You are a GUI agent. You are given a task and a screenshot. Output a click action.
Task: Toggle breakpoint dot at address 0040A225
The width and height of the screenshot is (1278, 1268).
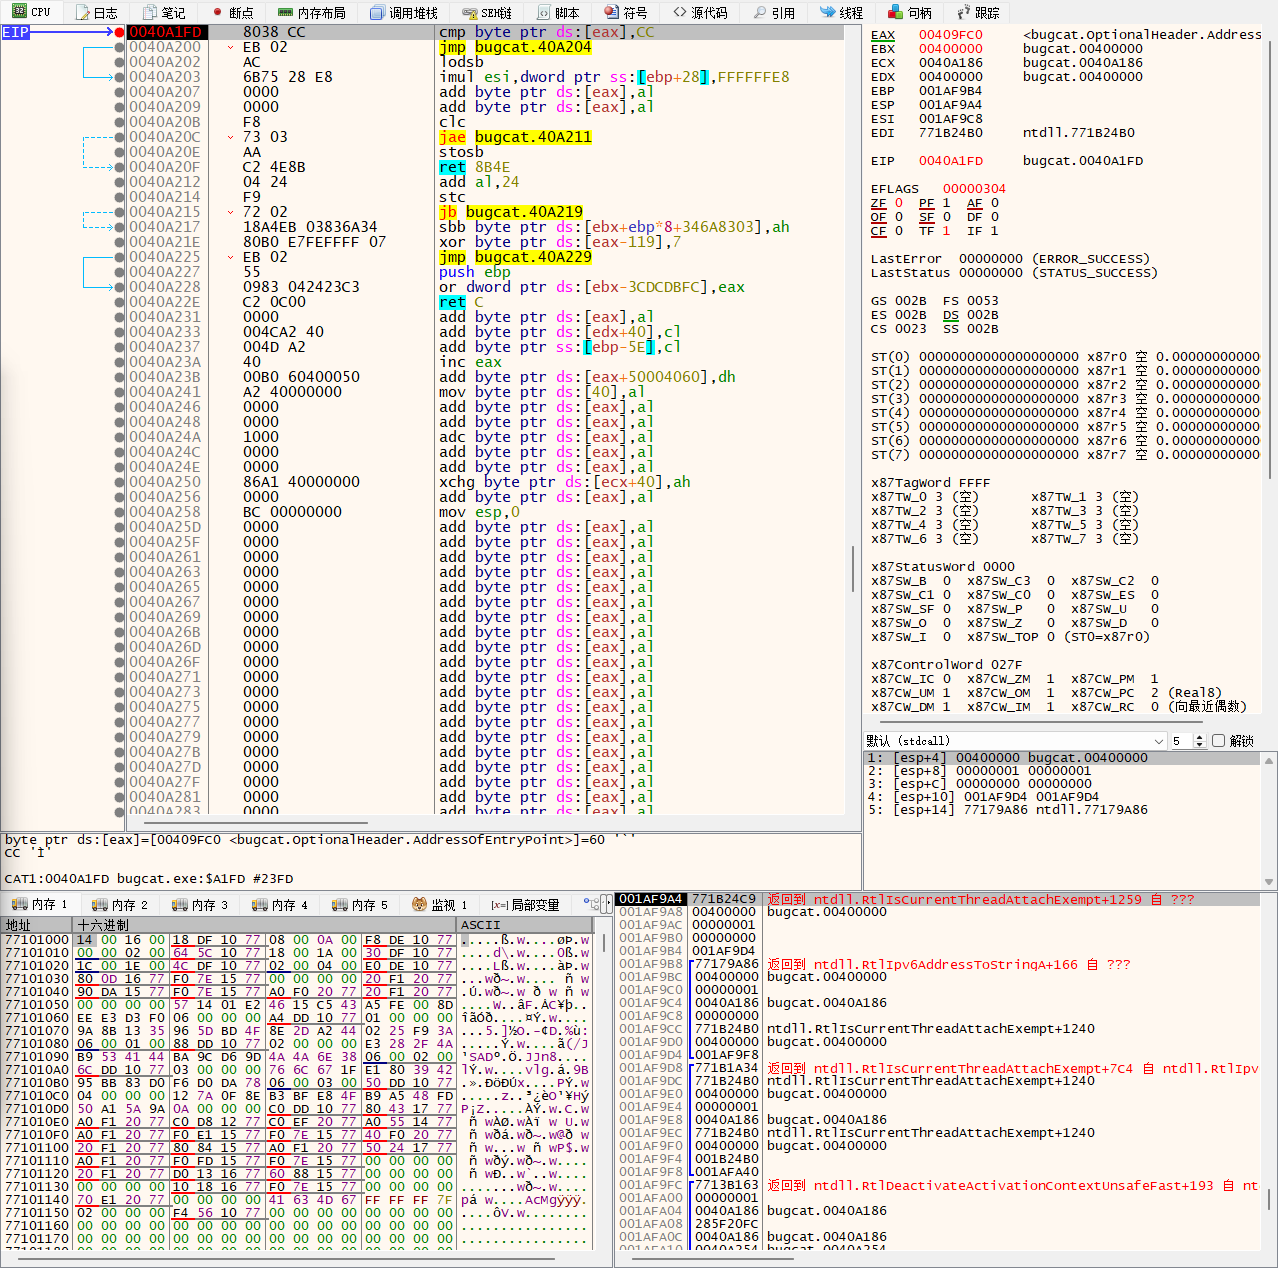click(x=119, y=257)
